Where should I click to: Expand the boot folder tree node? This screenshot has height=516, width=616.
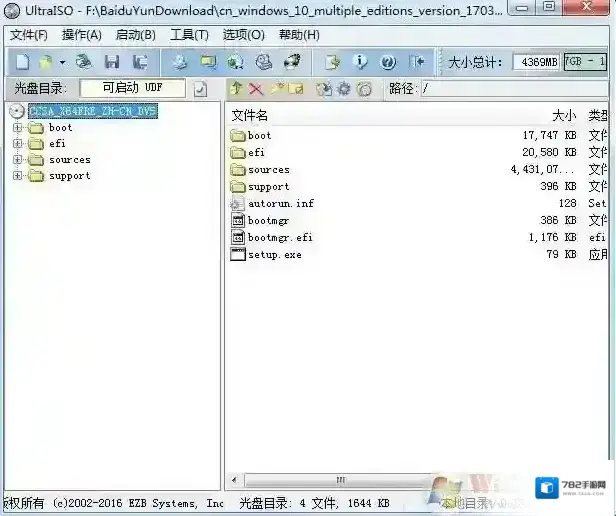[x=17, y=128]
